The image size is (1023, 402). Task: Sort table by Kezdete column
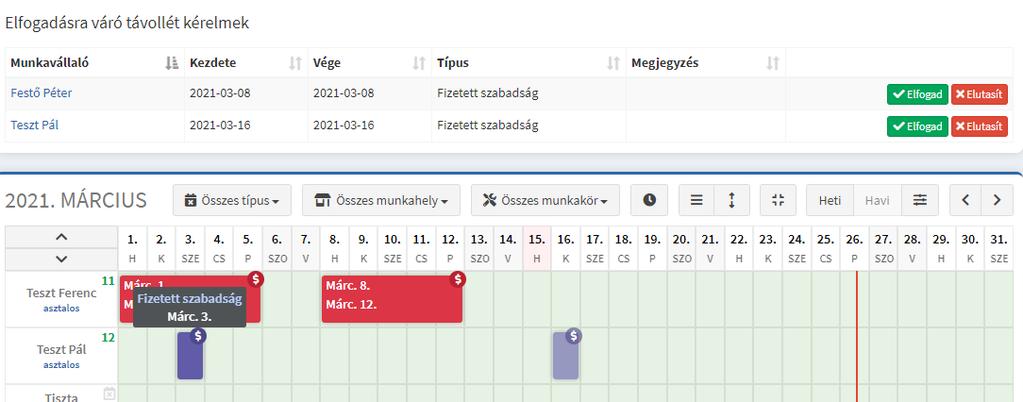pos(246,63)
